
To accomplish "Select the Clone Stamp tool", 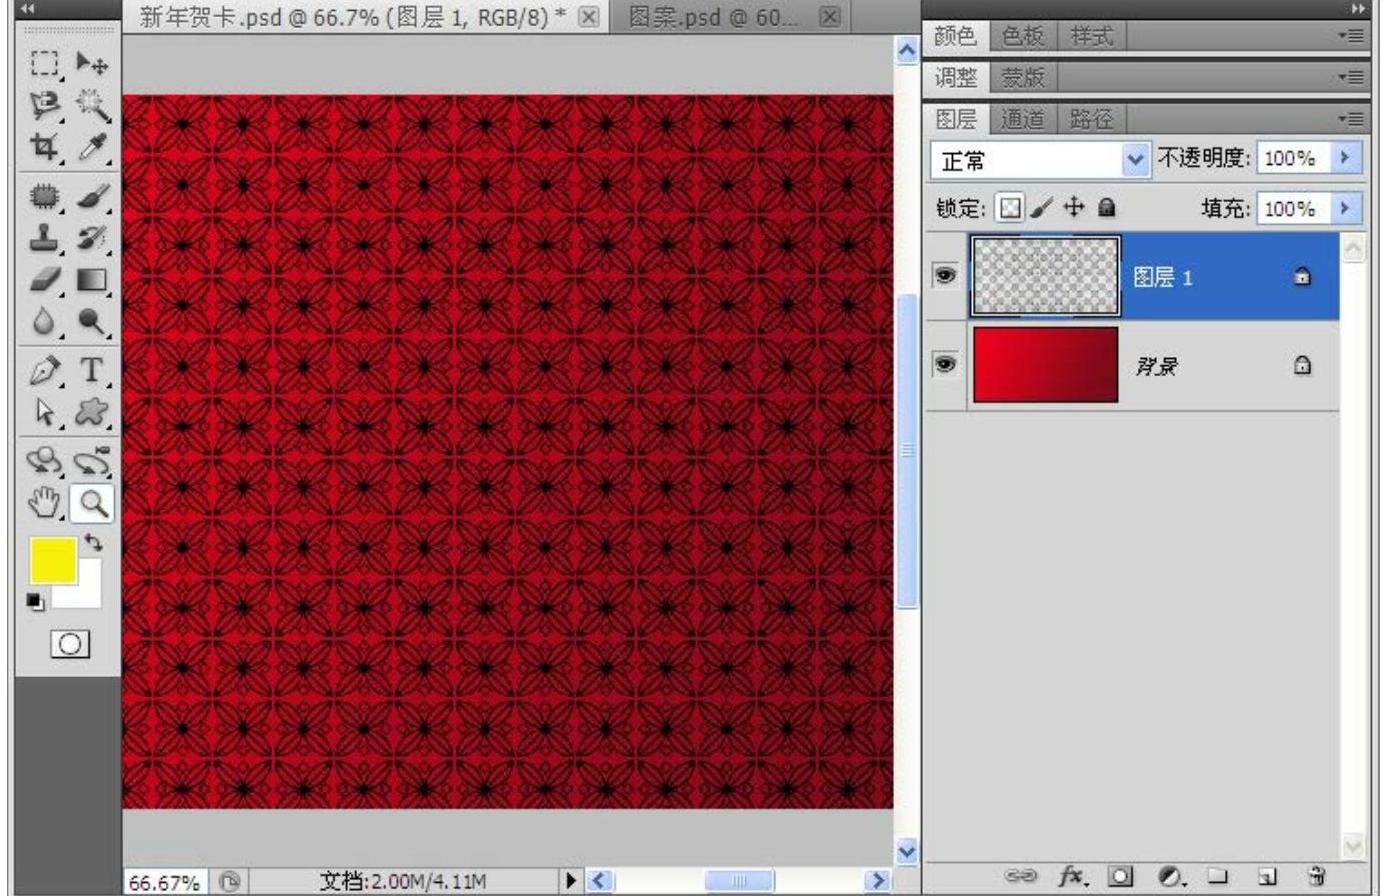I will (43, 239).
